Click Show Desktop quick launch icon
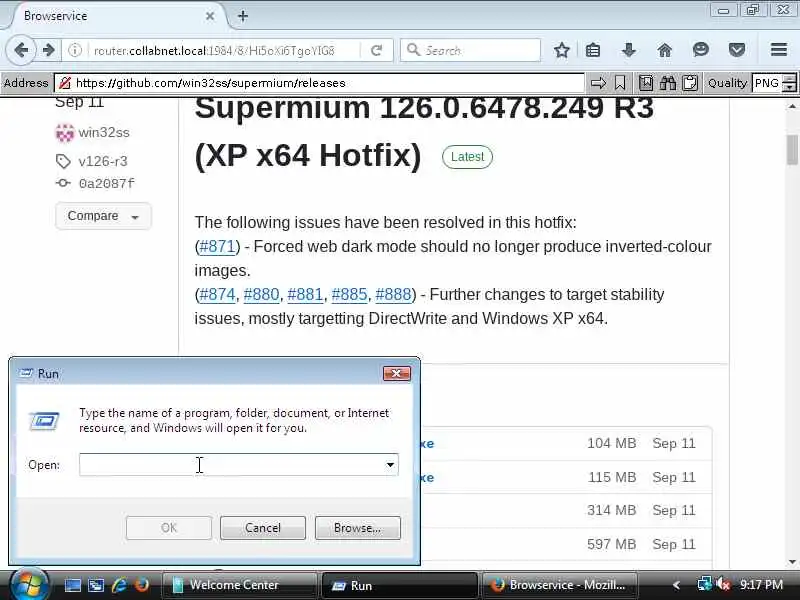The height and width of the screenshot is (600, 800). click(72, 585)
